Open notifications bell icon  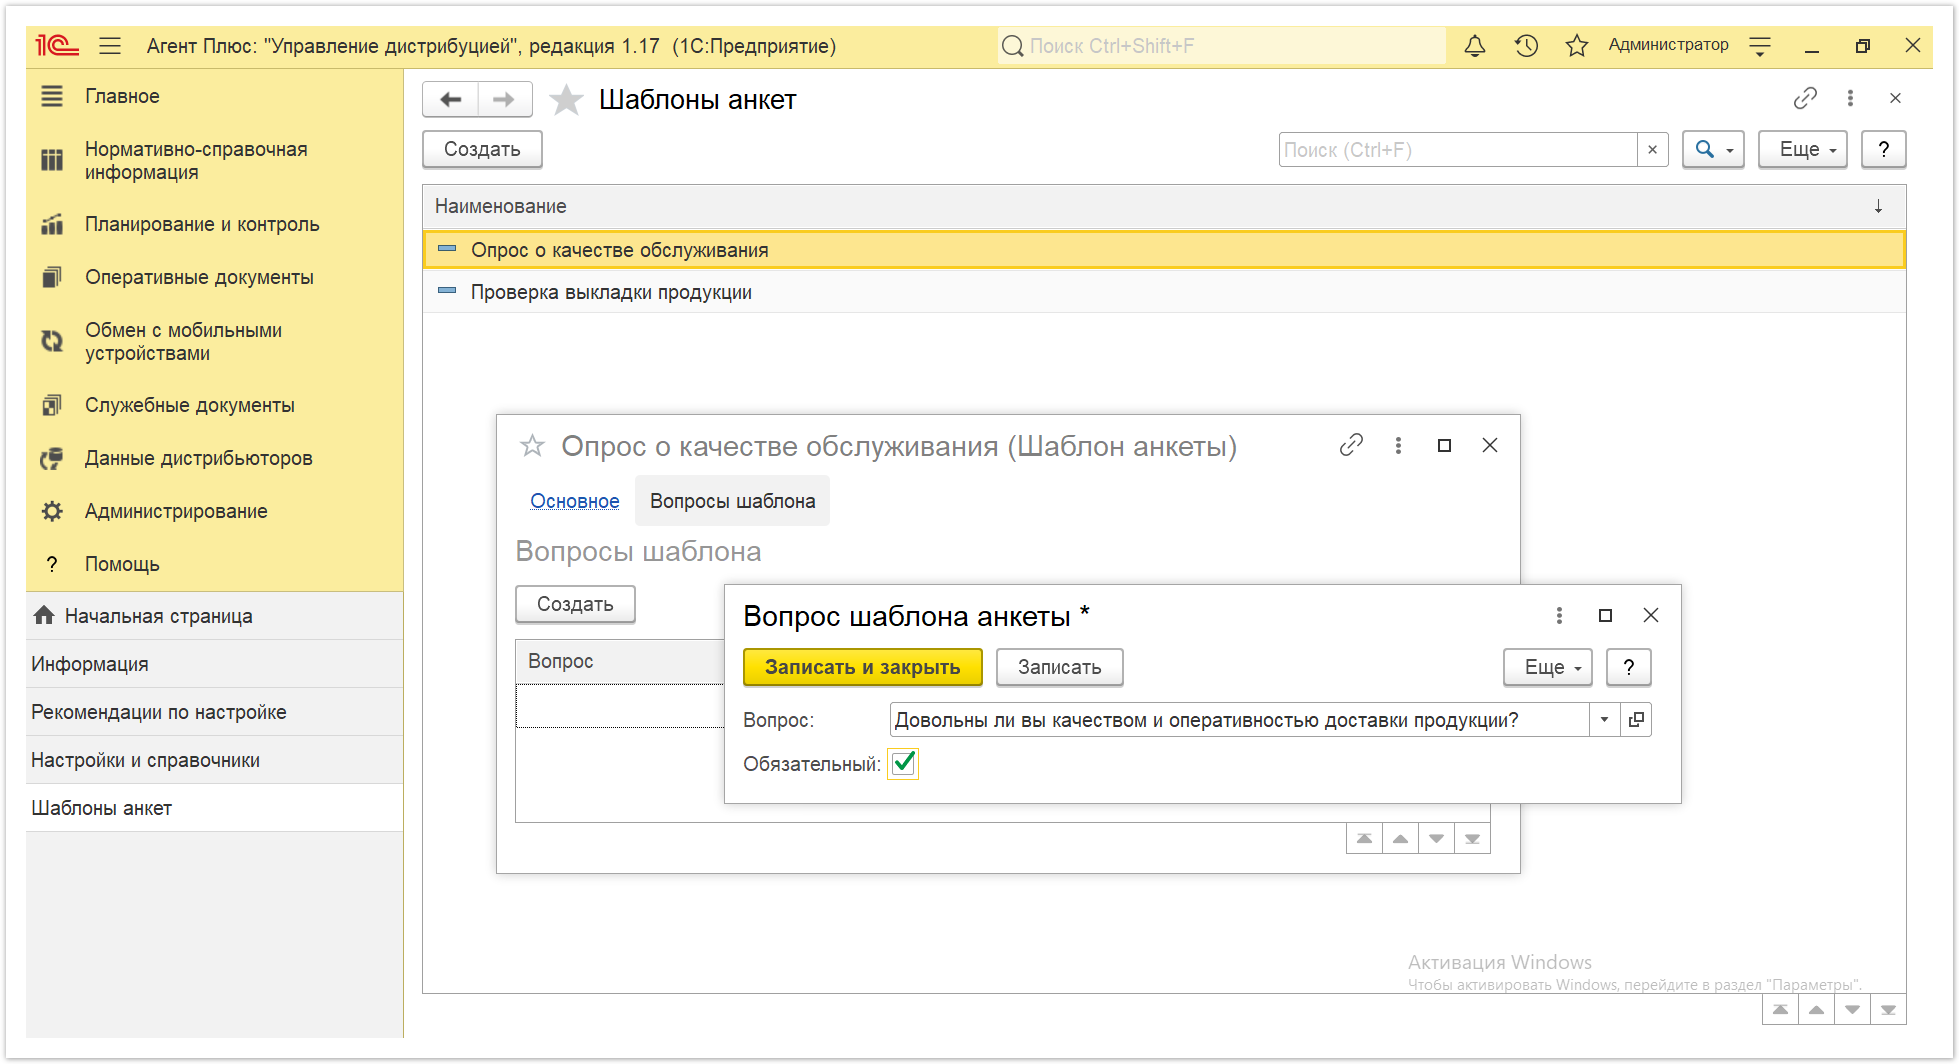[x=1474, y=46]
